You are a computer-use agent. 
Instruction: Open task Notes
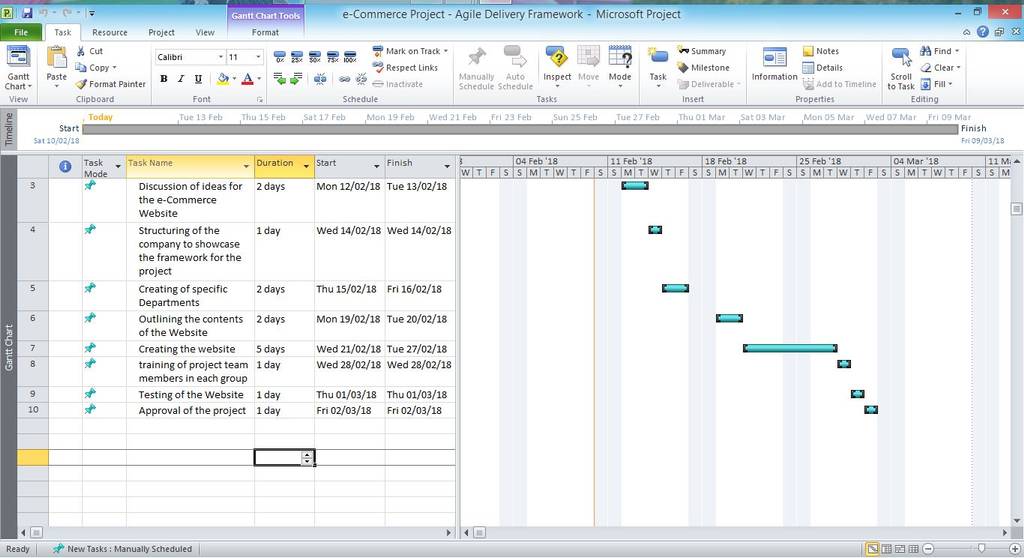(821, 51)
